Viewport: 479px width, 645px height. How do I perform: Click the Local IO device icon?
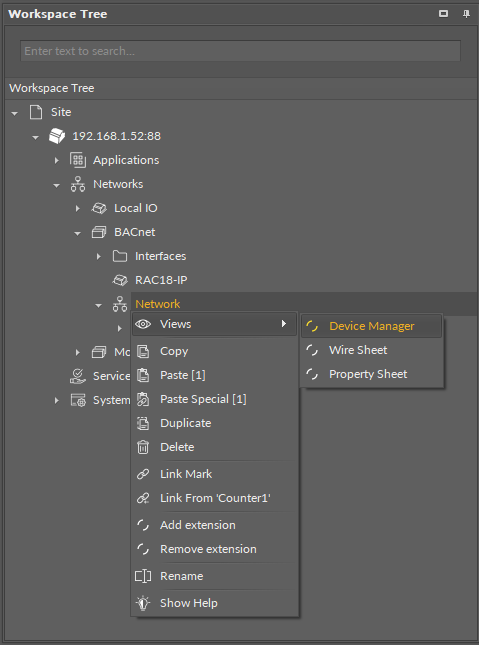pyautogui.click(x=99, y=208)
